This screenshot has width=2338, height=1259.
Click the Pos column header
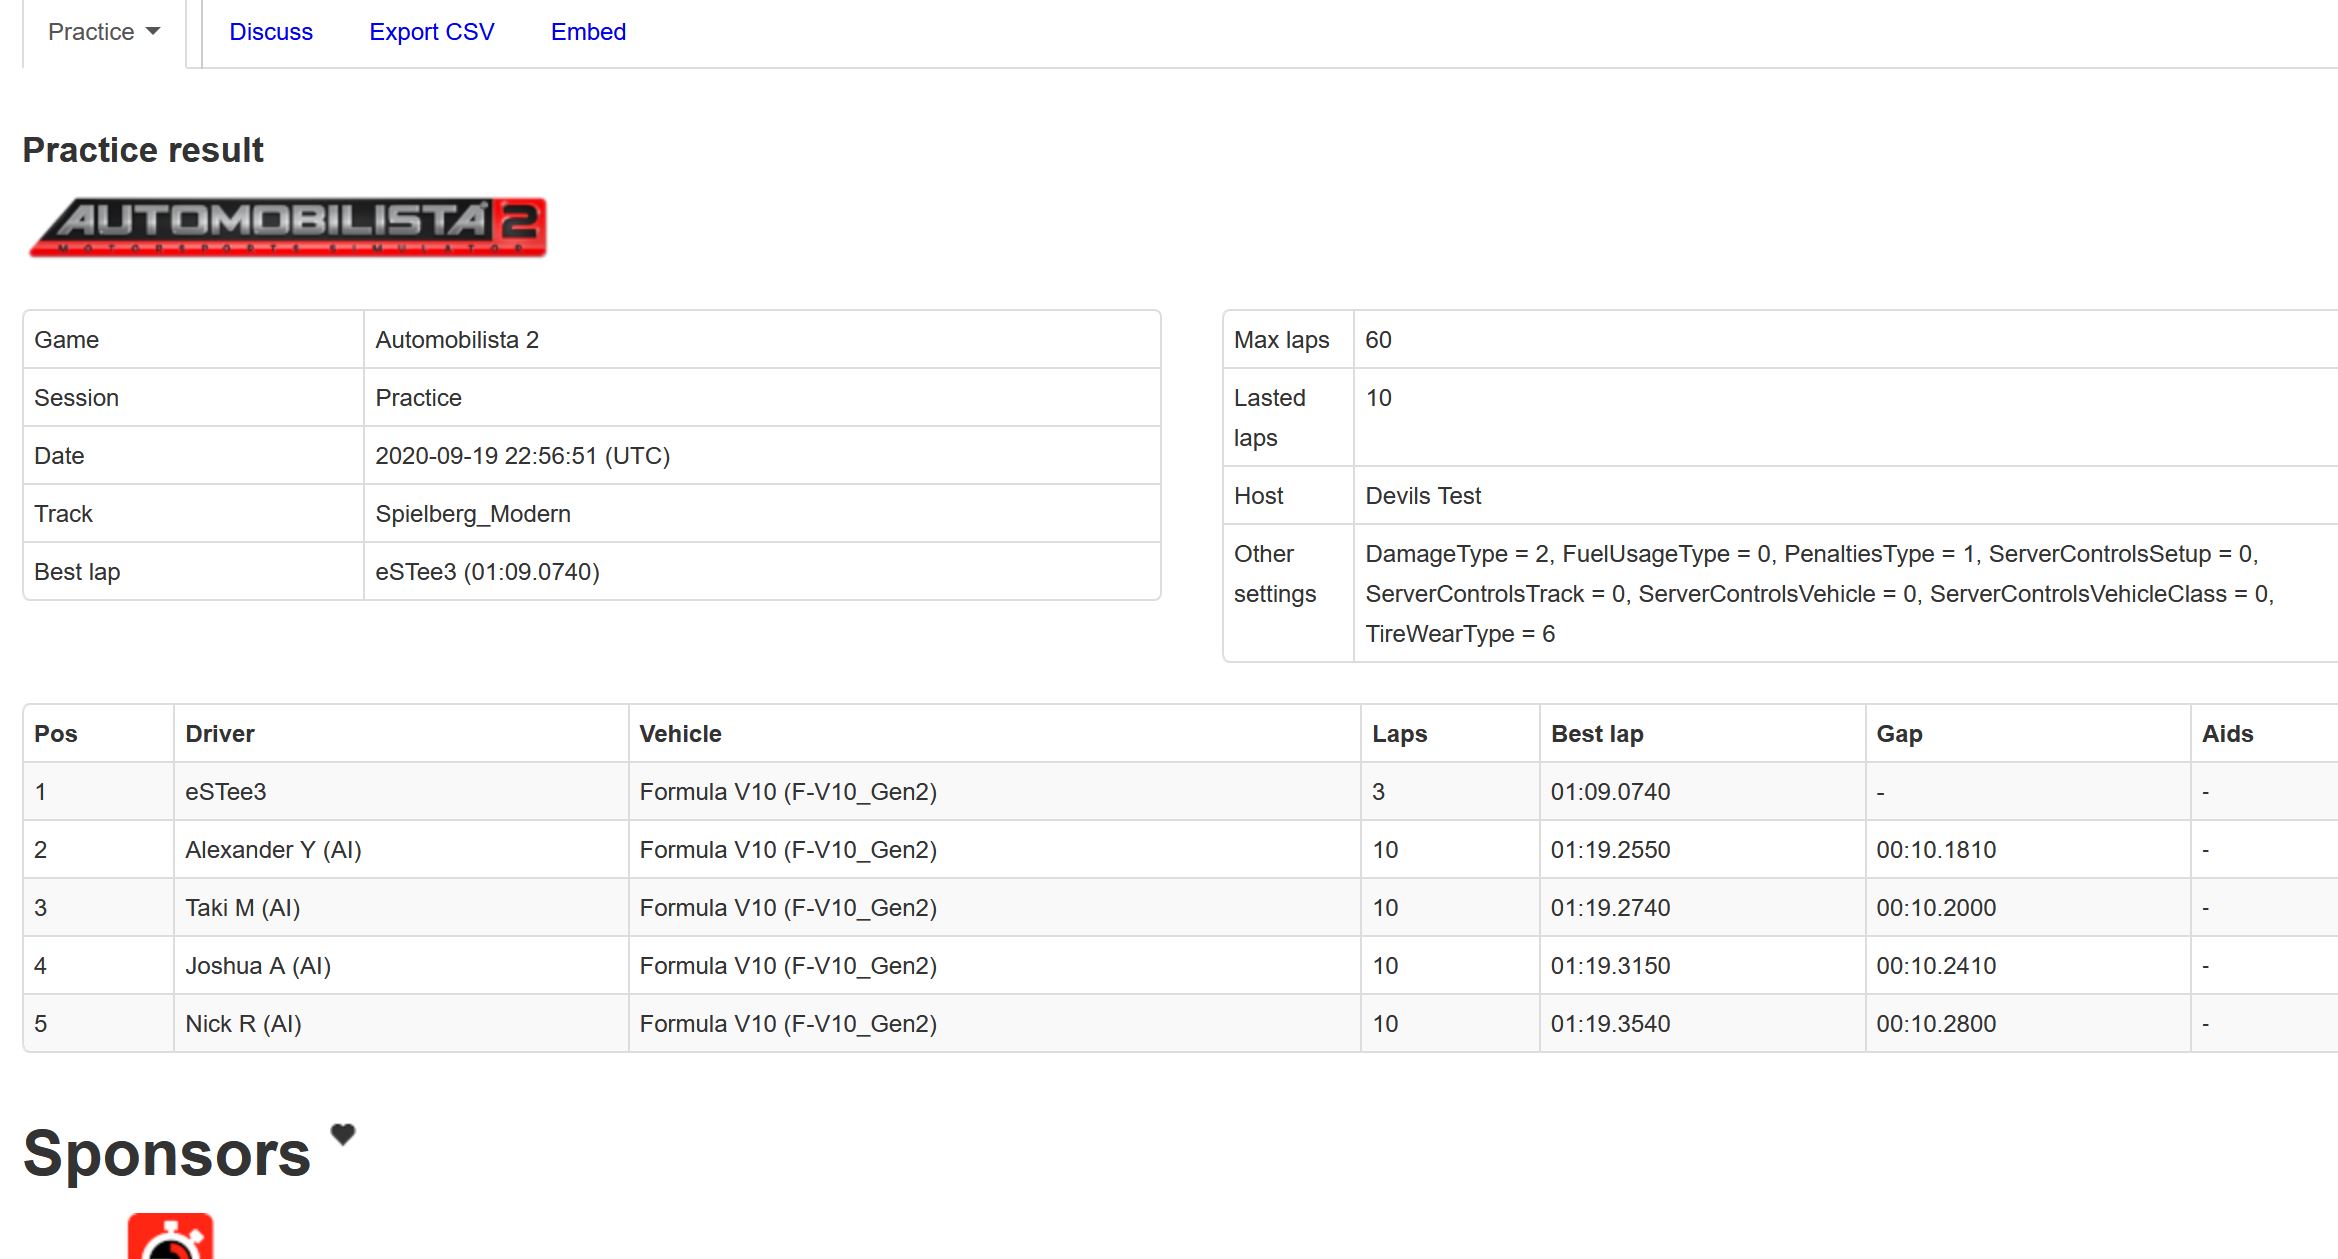click(x=56, y=734)
